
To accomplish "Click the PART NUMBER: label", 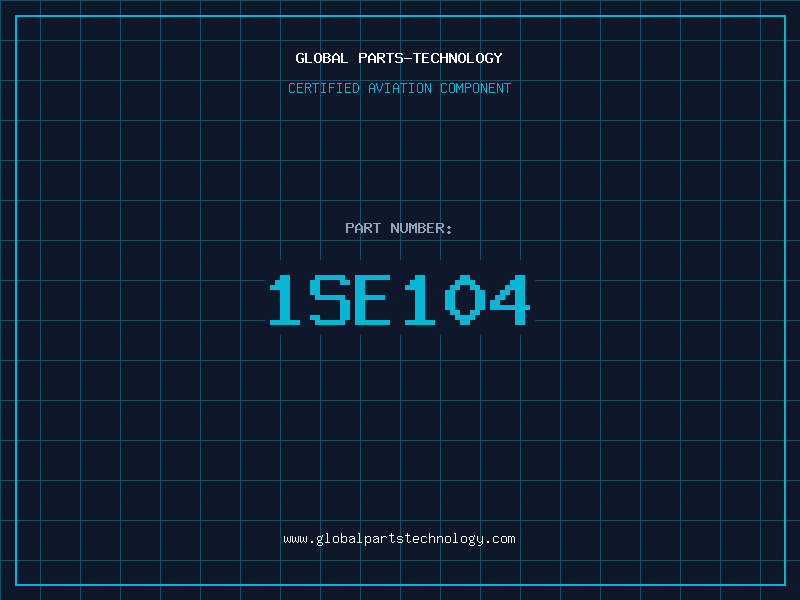I will pyautogui.click(x=399, y=229).
